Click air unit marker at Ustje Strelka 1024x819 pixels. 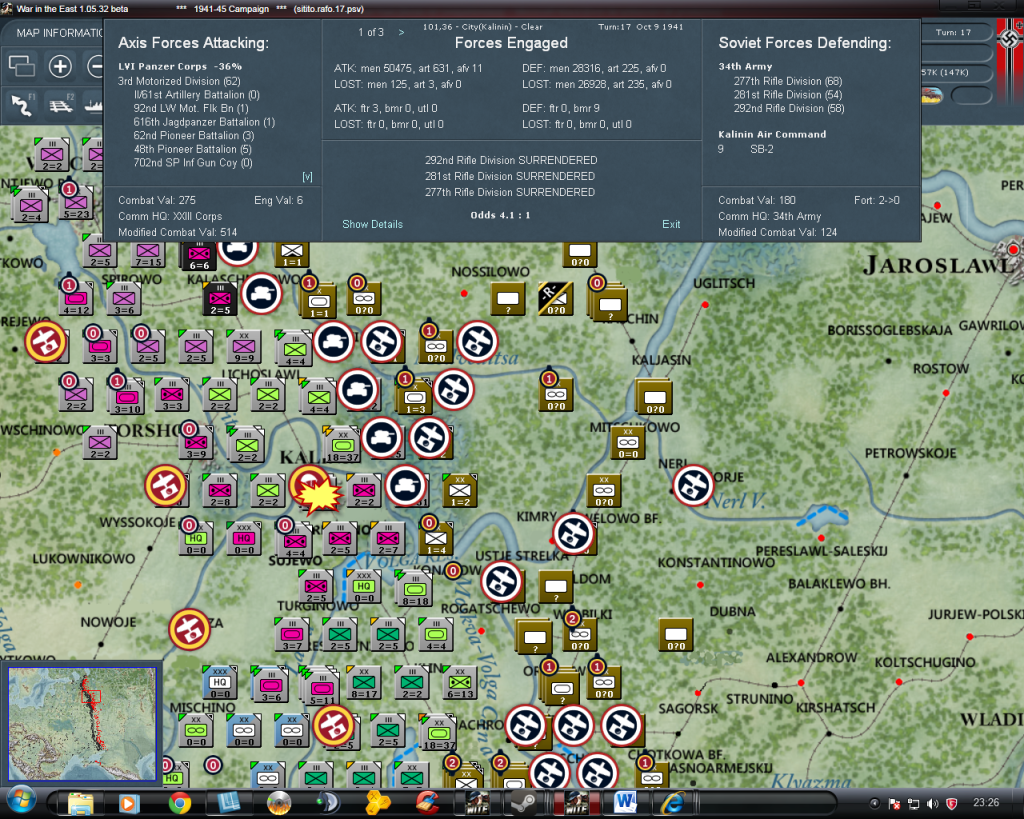point(502,582)
